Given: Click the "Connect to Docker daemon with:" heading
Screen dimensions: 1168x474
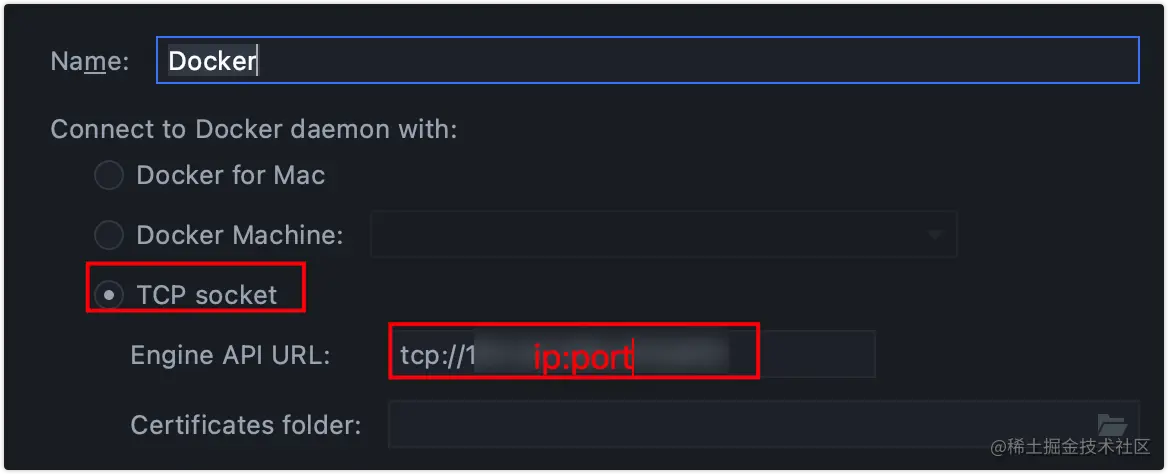Looking at the screenshot, I should coord(254,130).
